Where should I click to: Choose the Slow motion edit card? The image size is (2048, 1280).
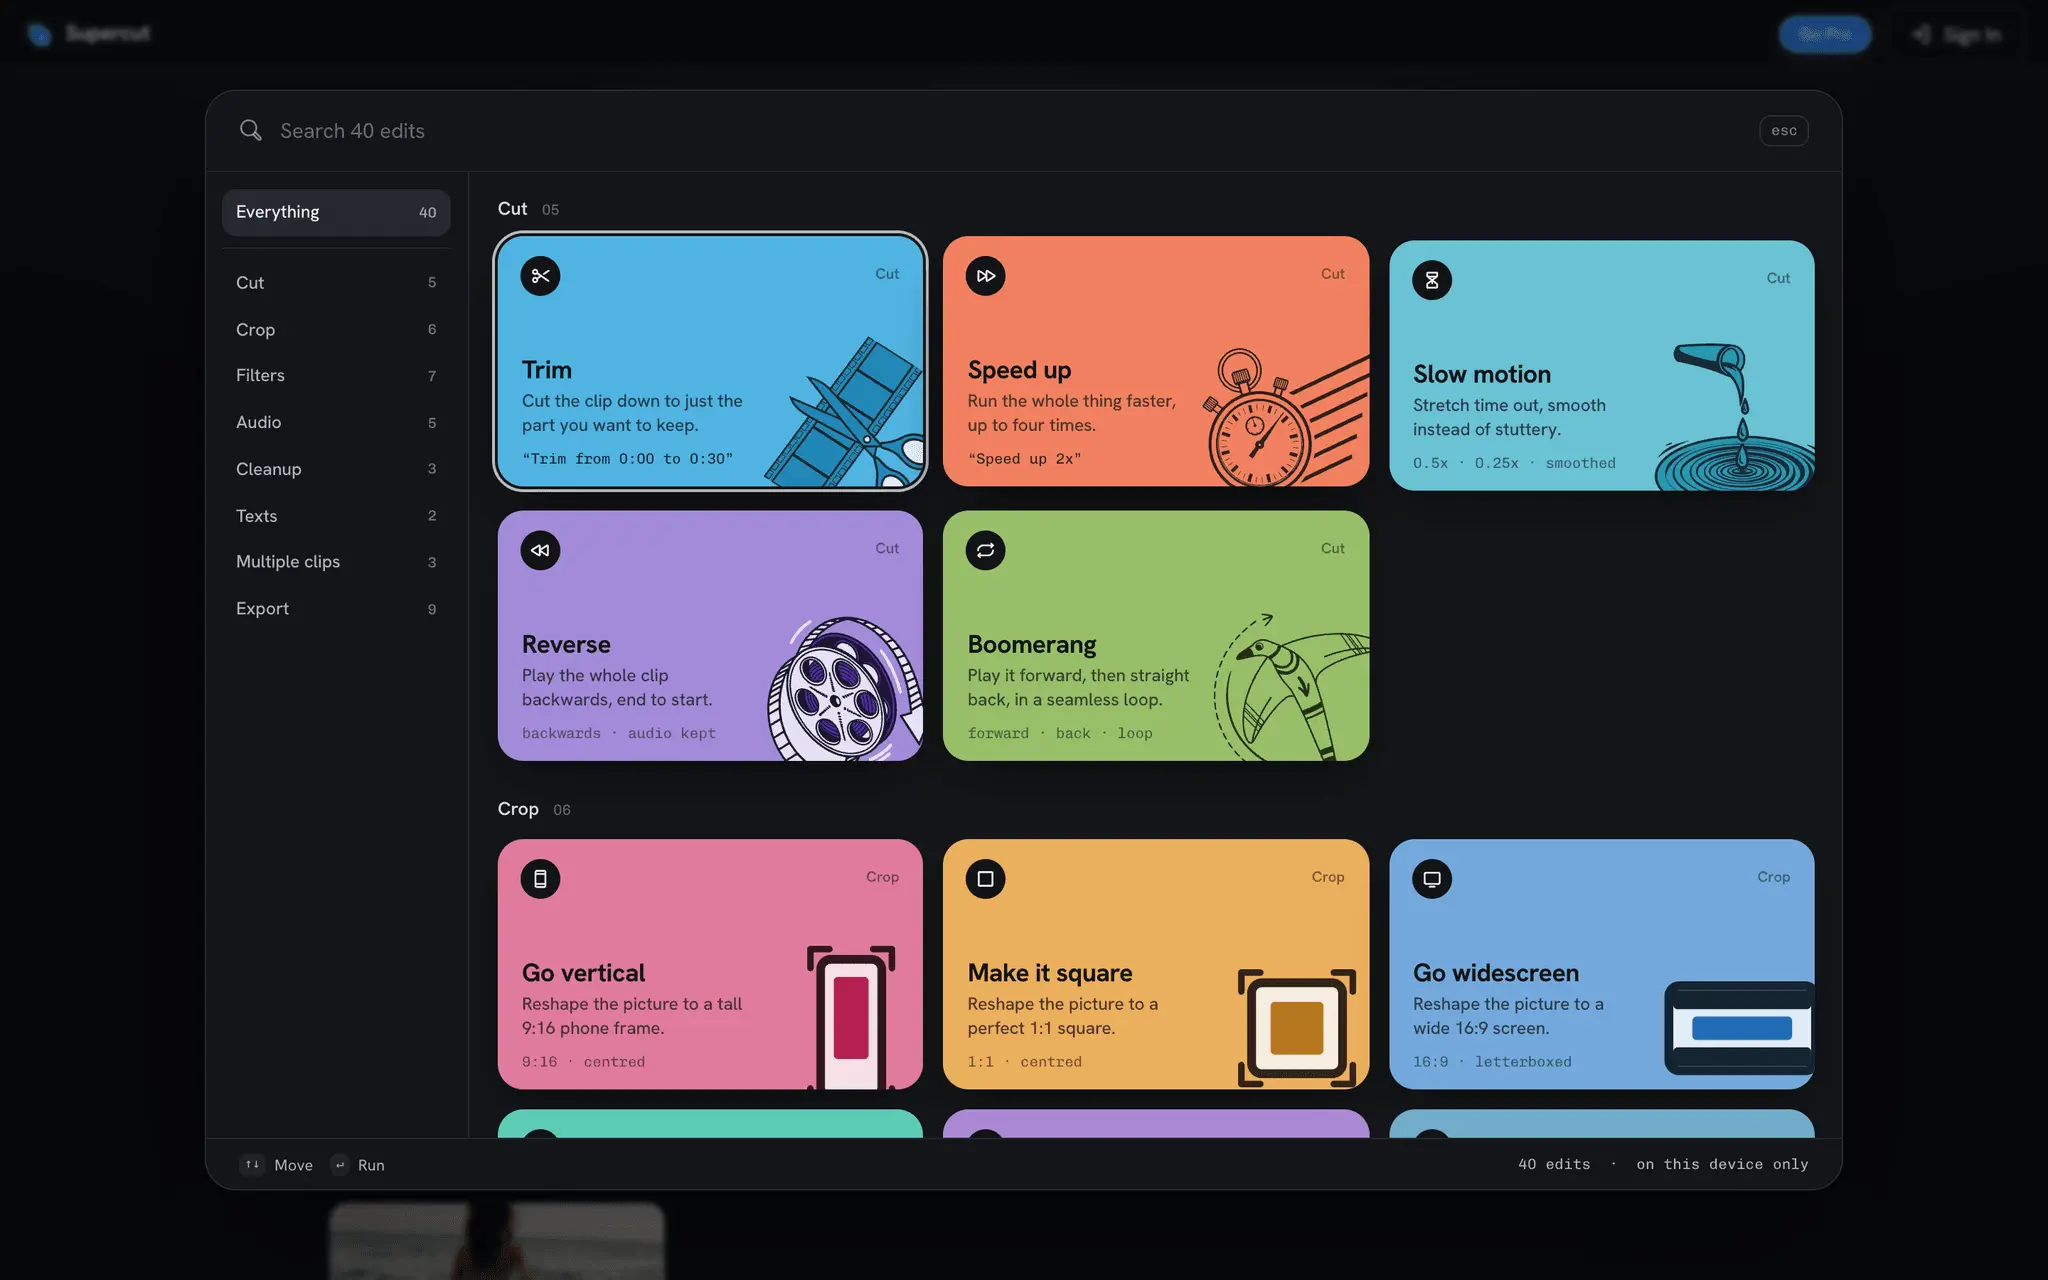point(1602,365)
